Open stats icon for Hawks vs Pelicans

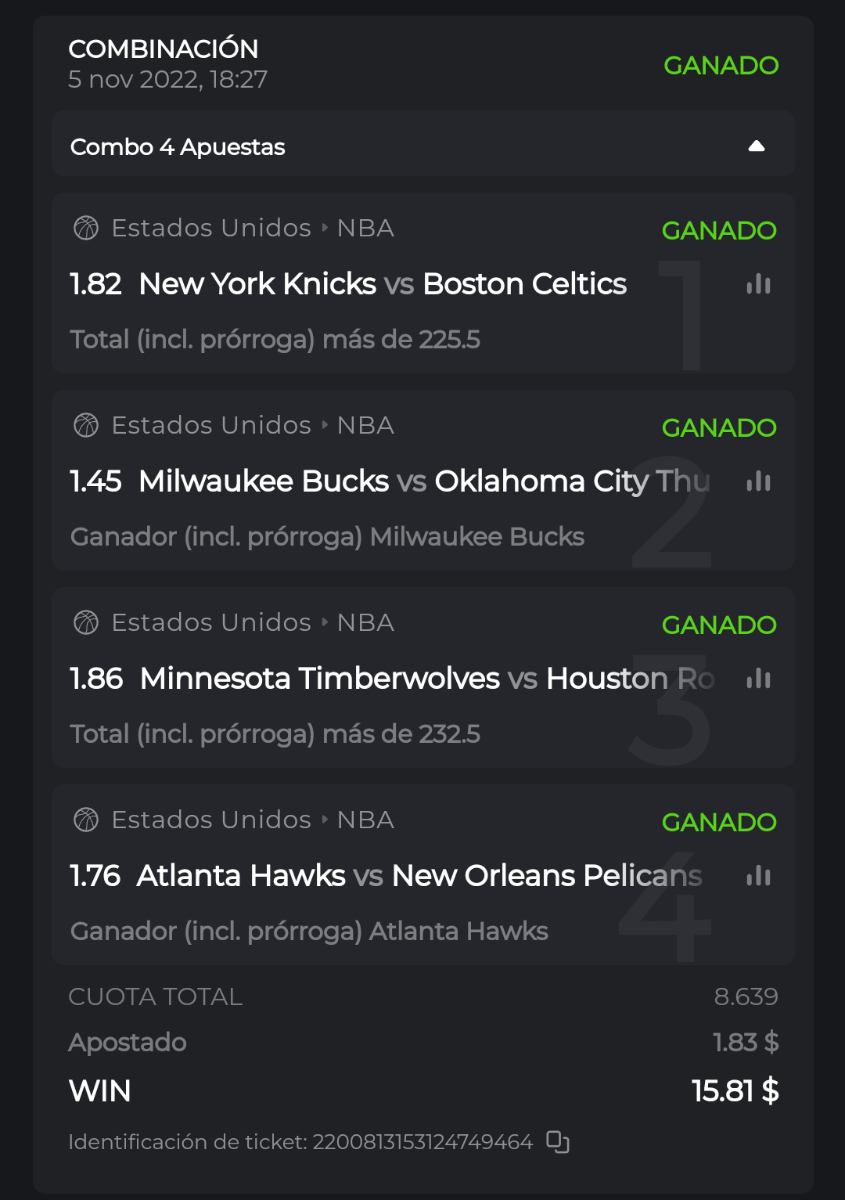point(758,876)
